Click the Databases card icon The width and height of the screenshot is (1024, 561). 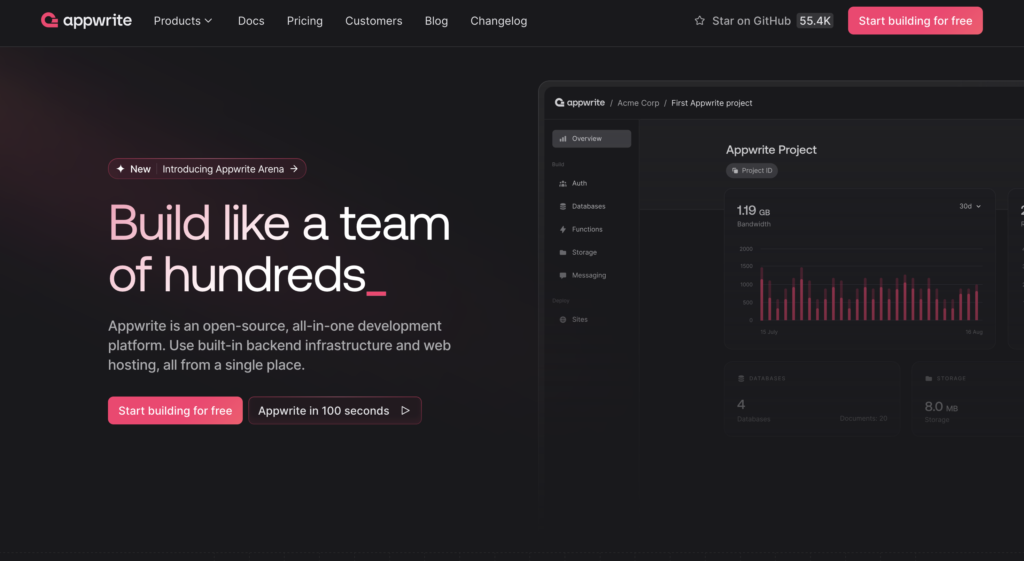tap(741, 379)
